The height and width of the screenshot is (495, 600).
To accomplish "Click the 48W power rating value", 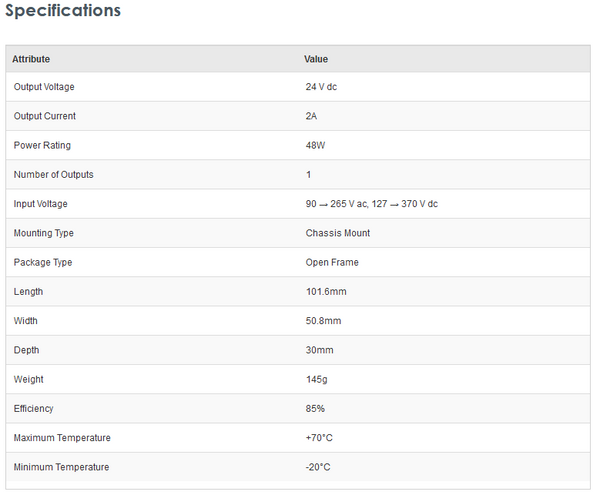I will coord(316,145).
